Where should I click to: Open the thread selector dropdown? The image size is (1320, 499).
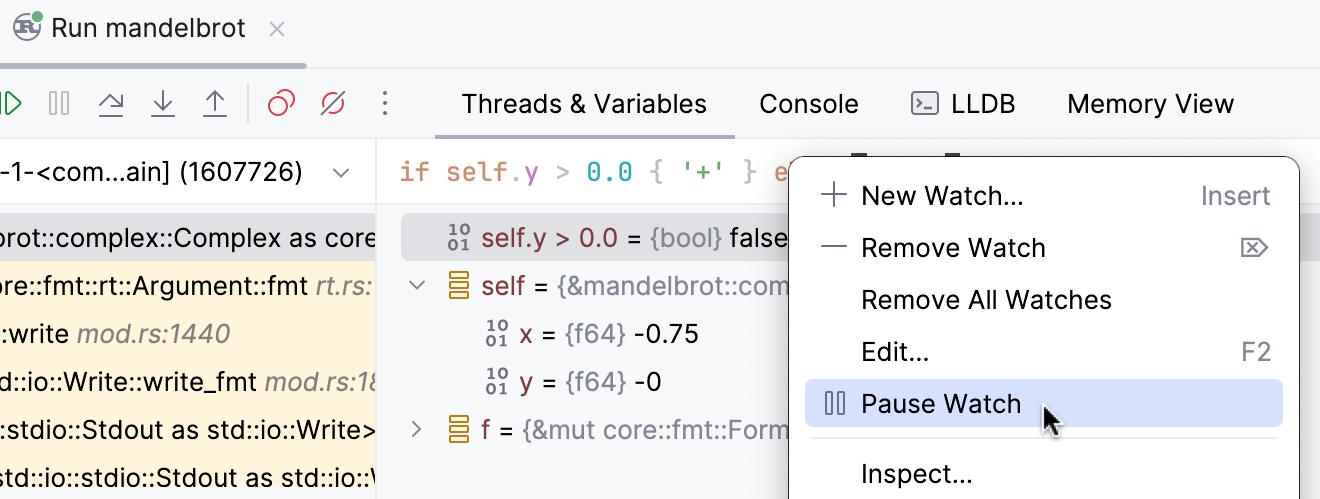click(x=341, y=173)
